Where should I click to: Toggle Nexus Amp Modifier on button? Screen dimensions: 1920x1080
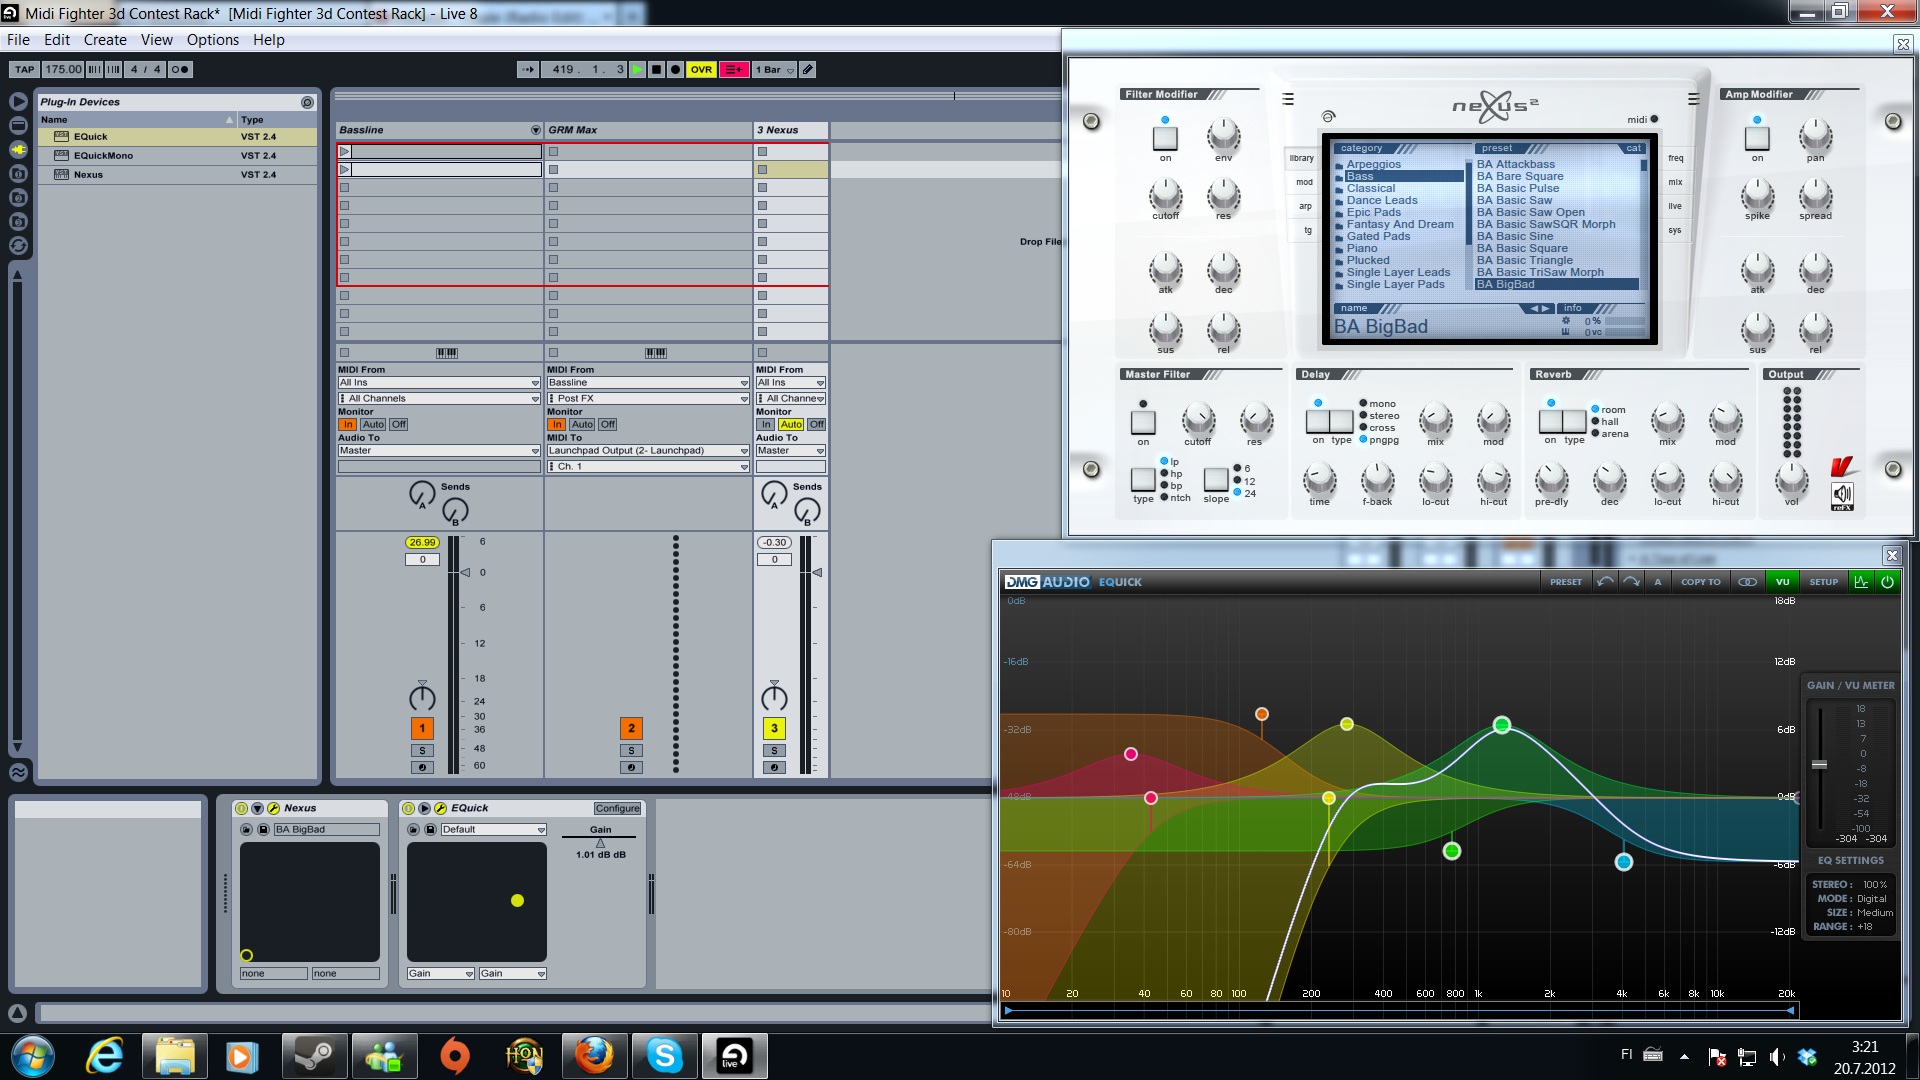(1757, 139)
